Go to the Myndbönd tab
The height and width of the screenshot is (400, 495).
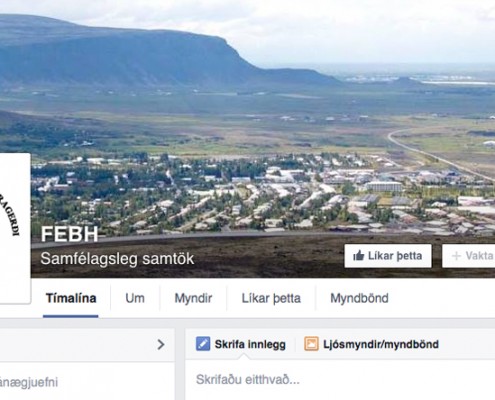click(359, 298)
